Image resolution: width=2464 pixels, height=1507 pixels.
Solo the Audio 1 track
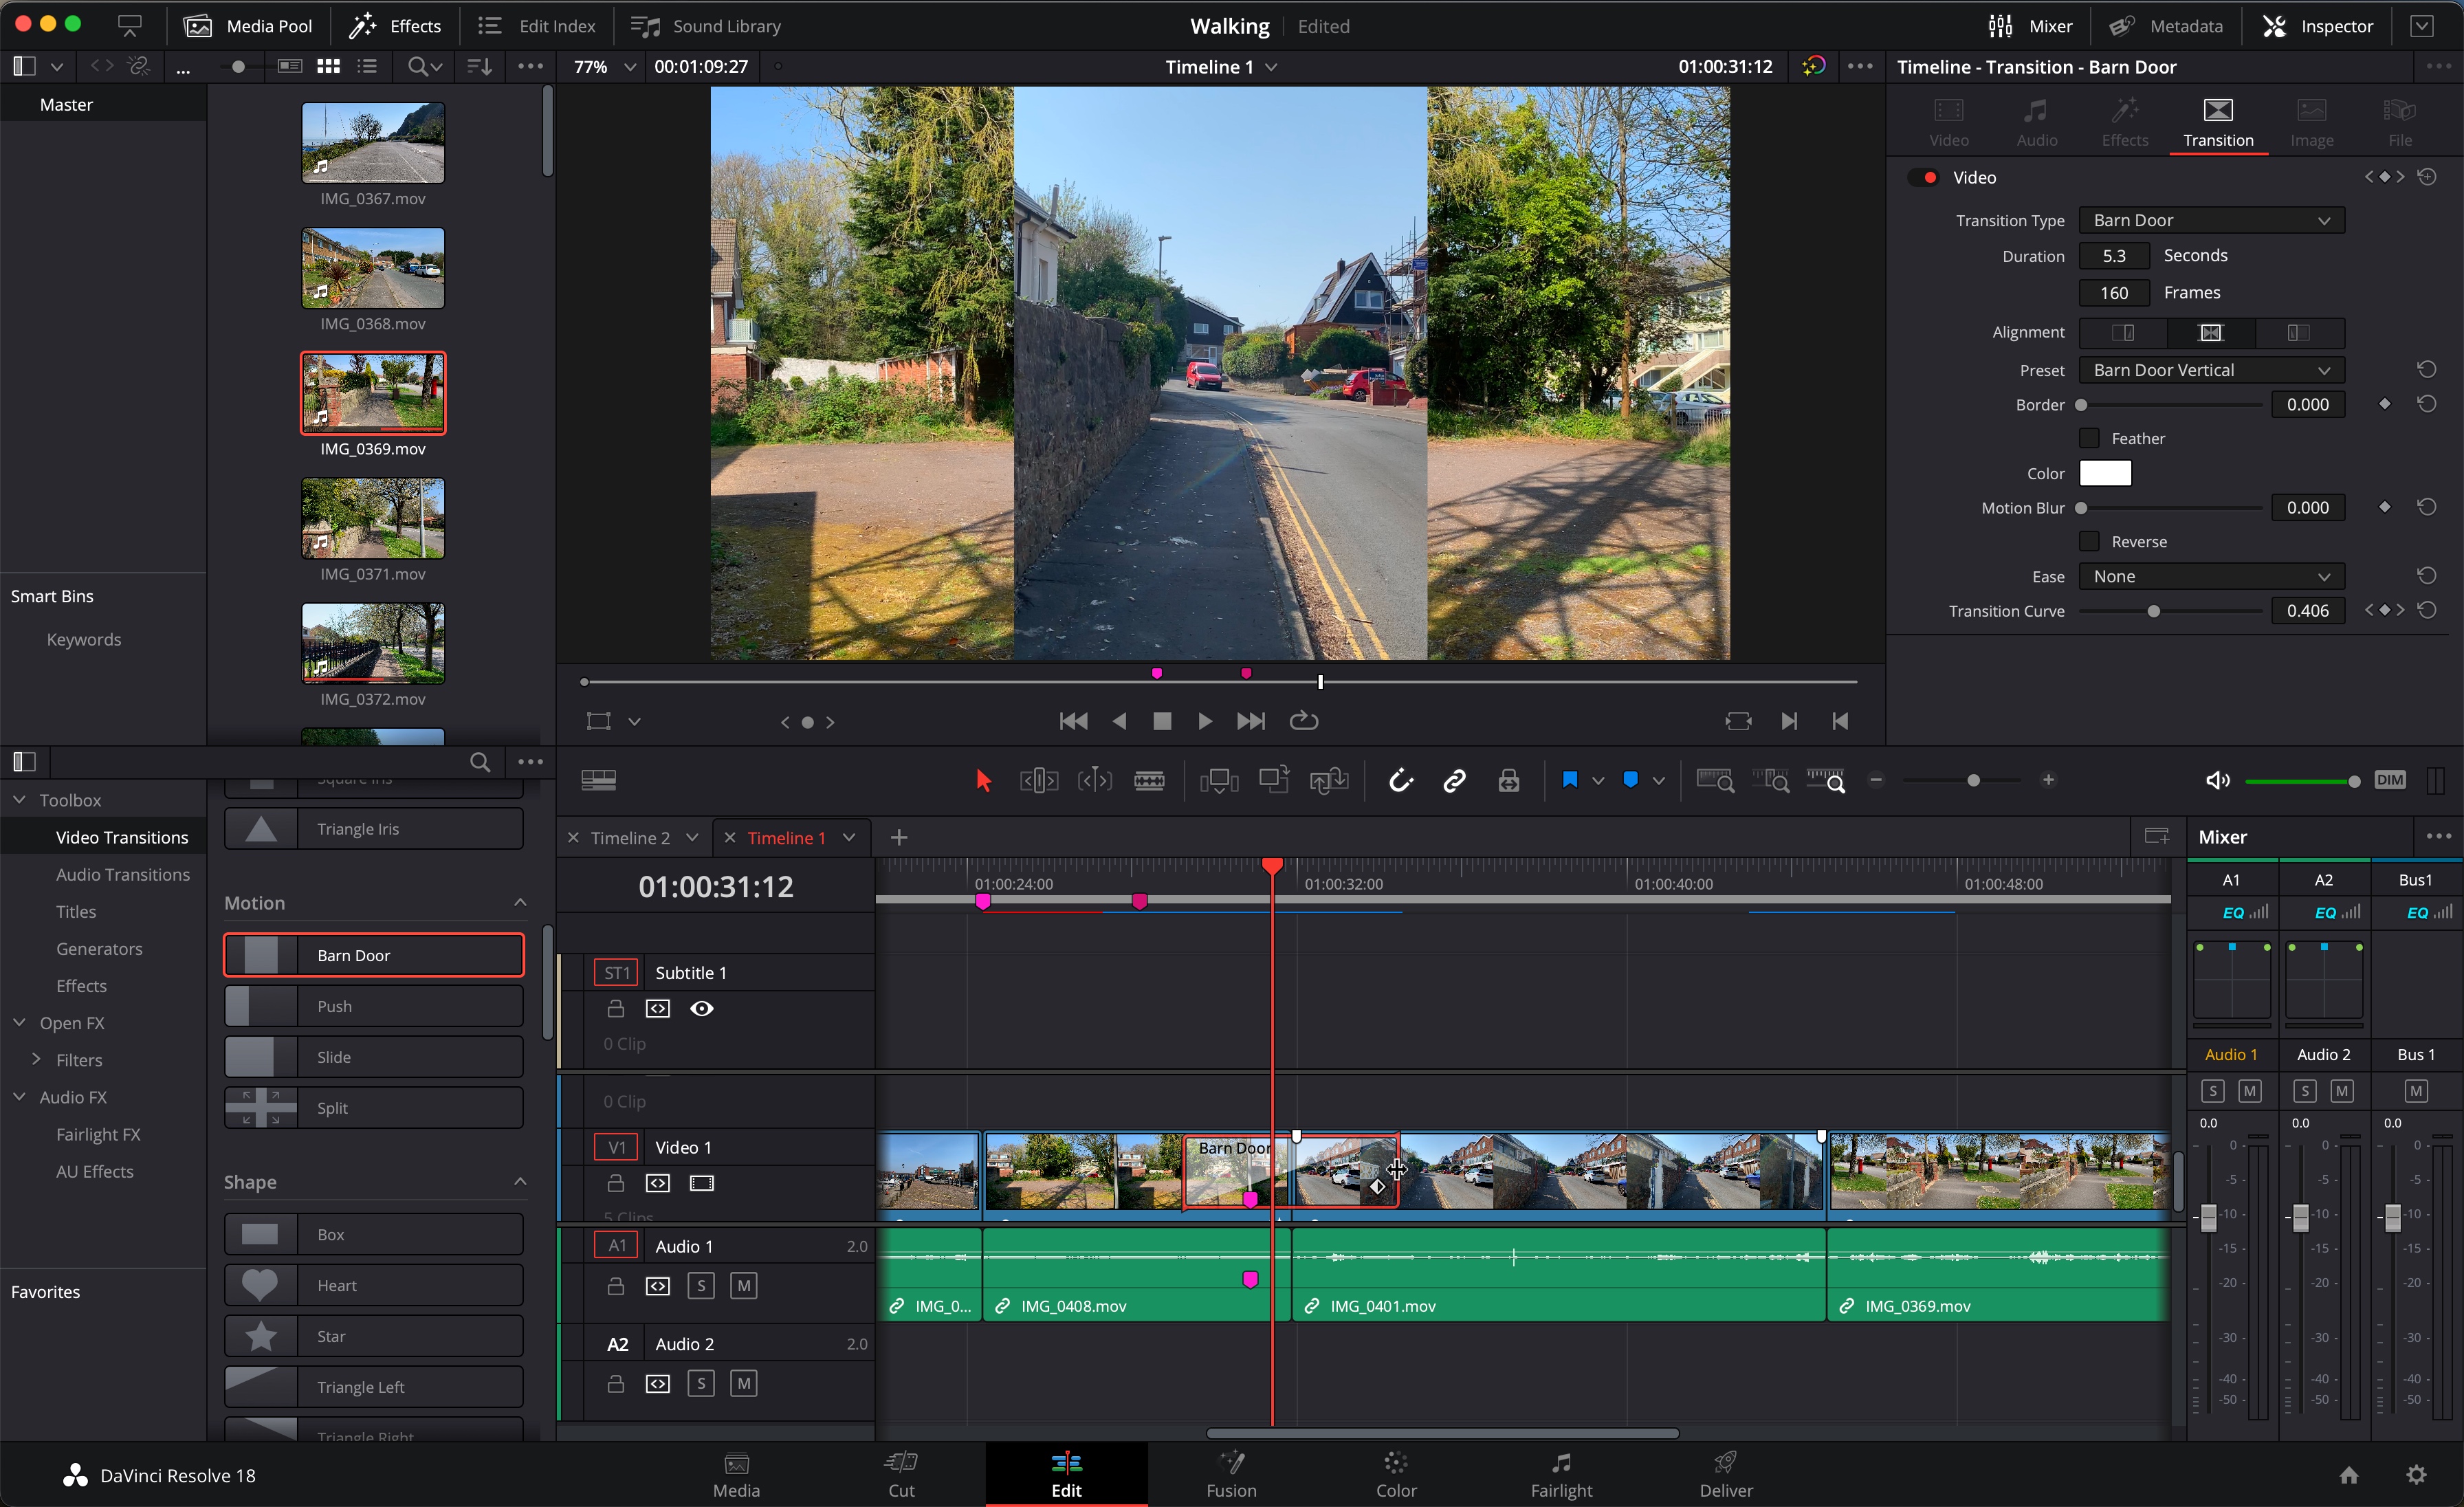[701, 1286]
